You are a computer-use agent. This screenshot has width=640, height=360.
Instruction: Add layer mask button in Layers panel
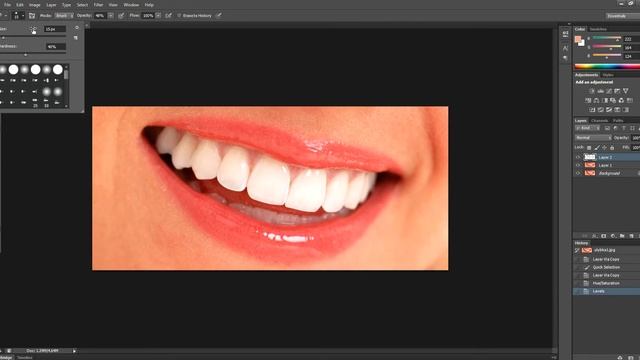pos(604,236)
